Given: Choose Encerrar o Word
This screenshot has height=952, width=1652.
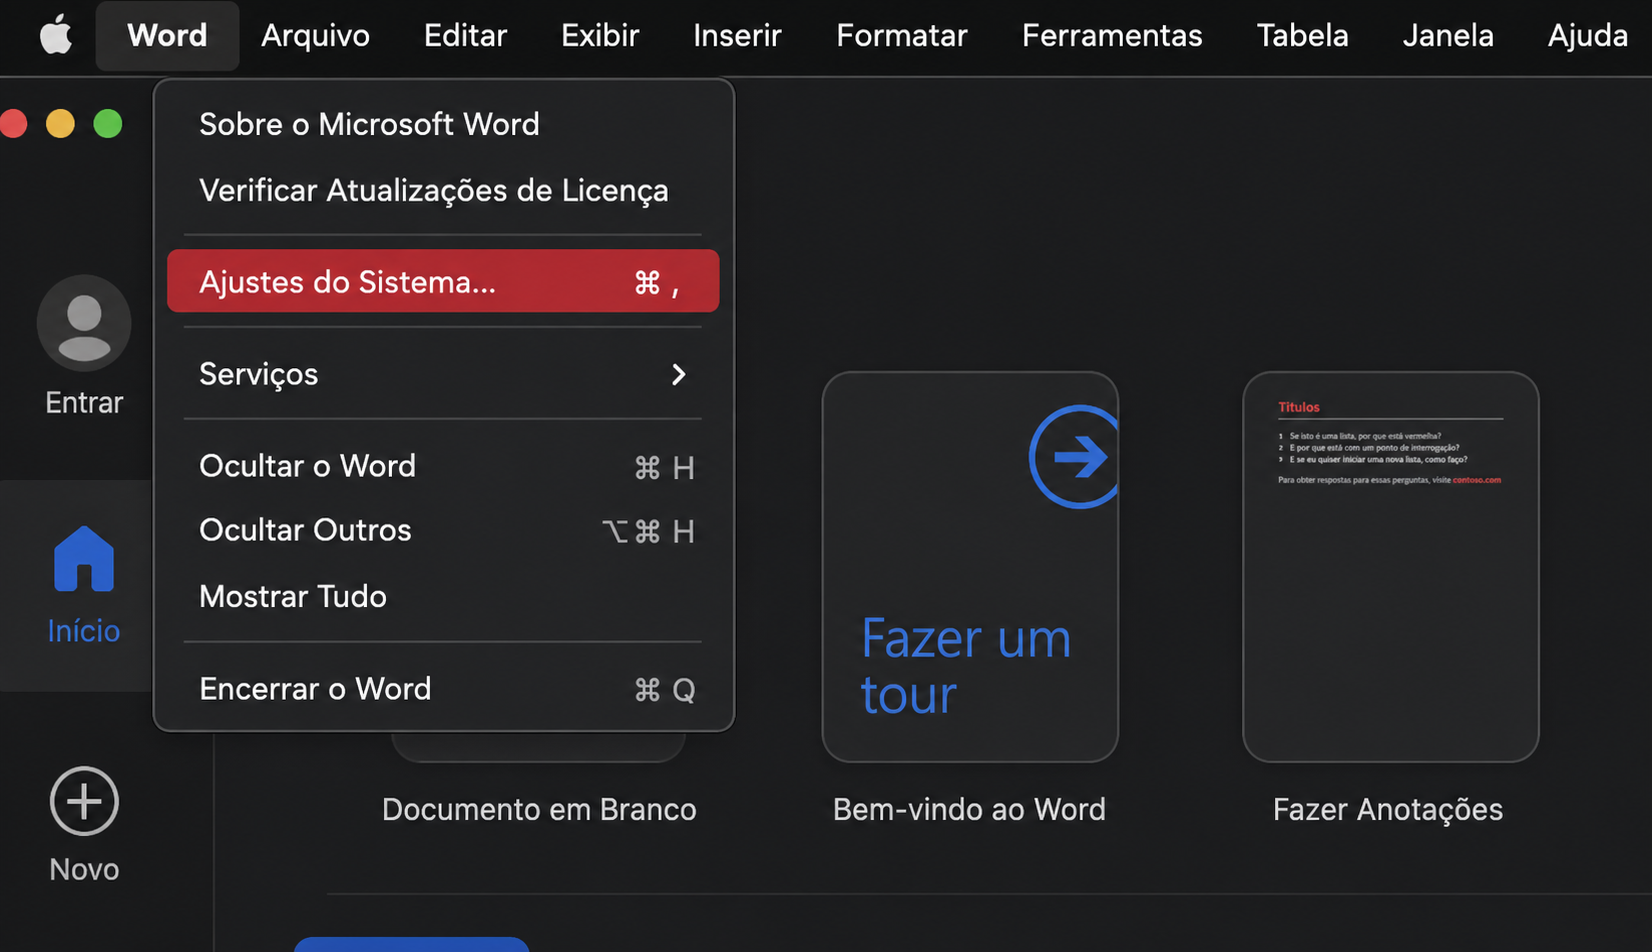Looking at the screenshot, I should (443, 689).
